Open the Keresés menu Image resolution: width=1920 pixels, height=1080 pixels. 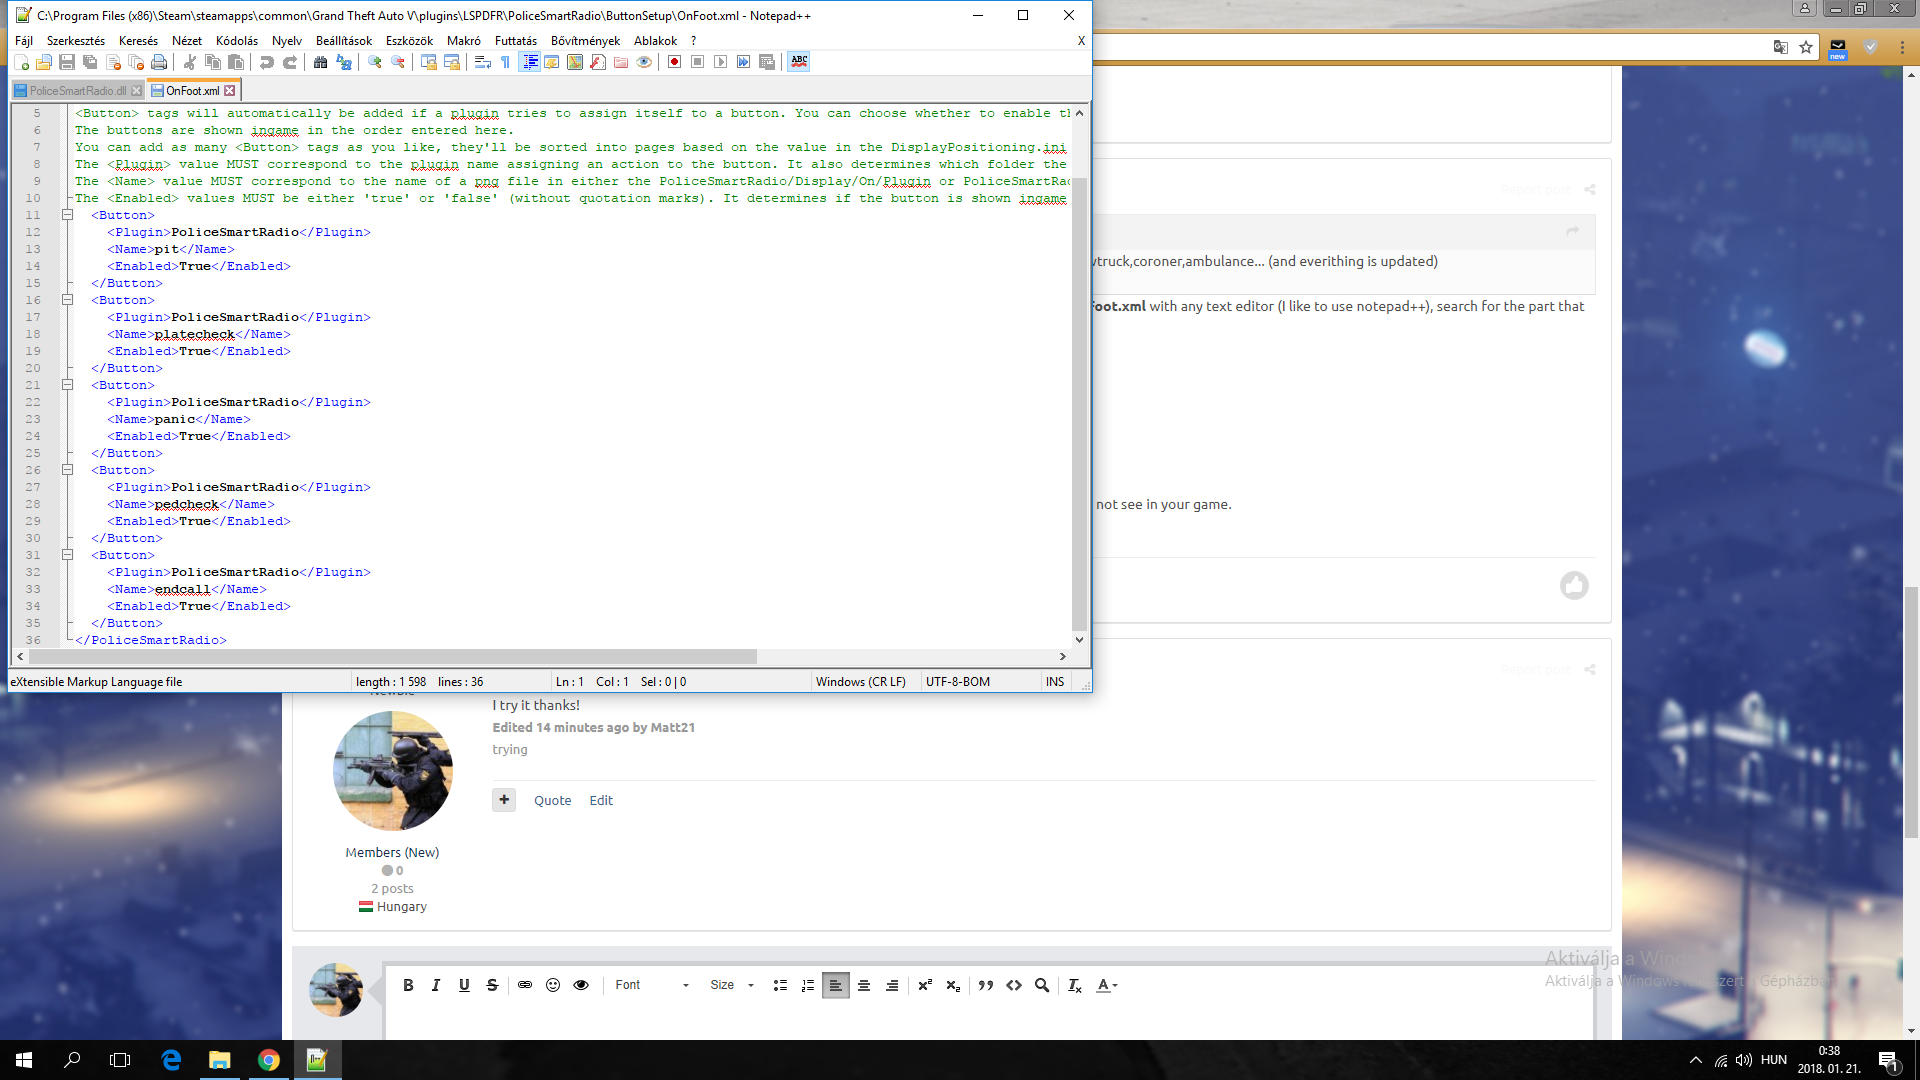pos(138,41)
